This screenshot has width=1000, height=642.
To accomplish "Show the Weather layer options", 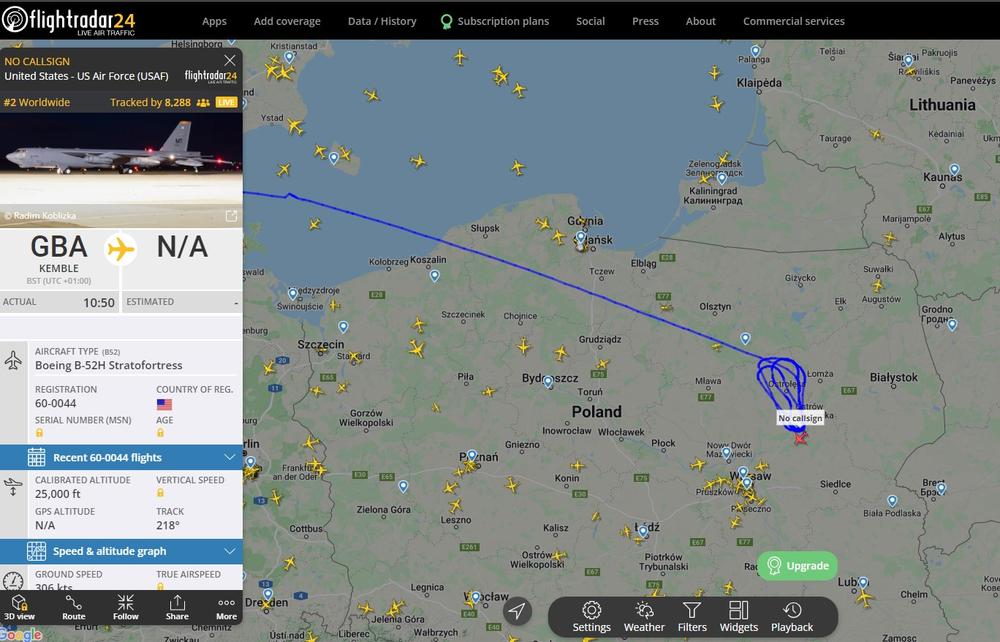I will pyautogui.click(x=643, y=616).
